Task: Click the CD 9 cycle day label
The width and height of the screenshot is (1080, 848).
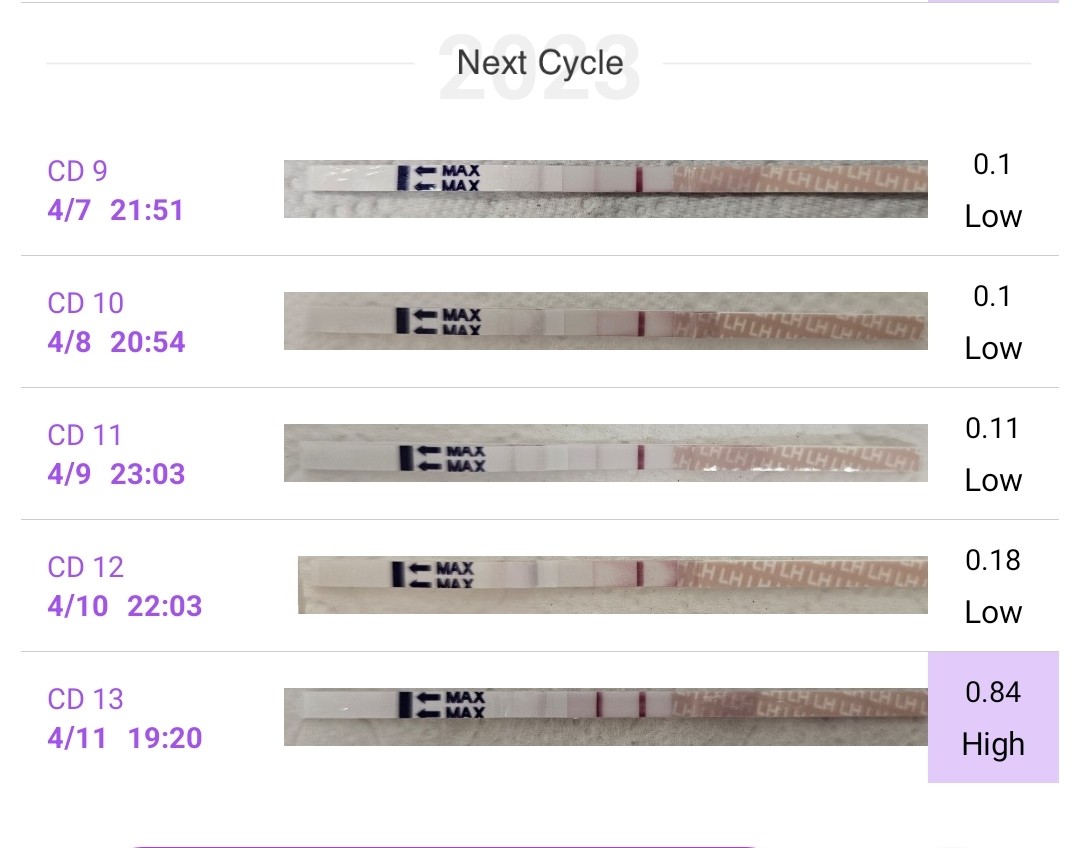Action: pos(77,171)
